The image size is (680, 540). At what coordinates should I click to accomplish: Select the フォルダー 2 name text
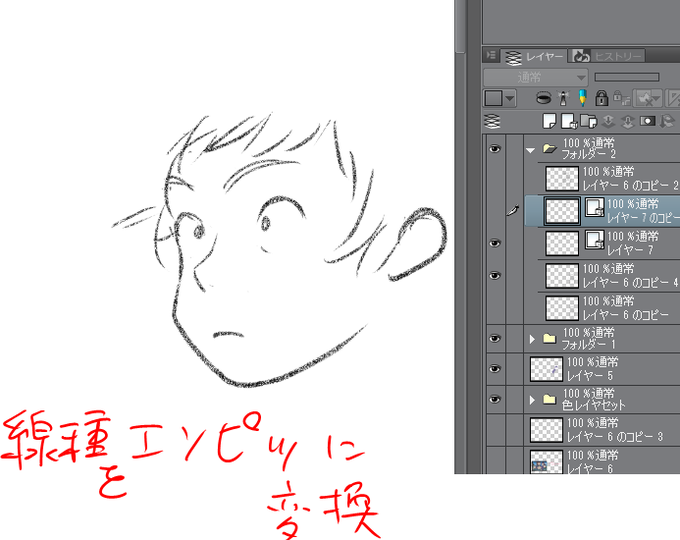pyautogui.click(x=589, y=154)
